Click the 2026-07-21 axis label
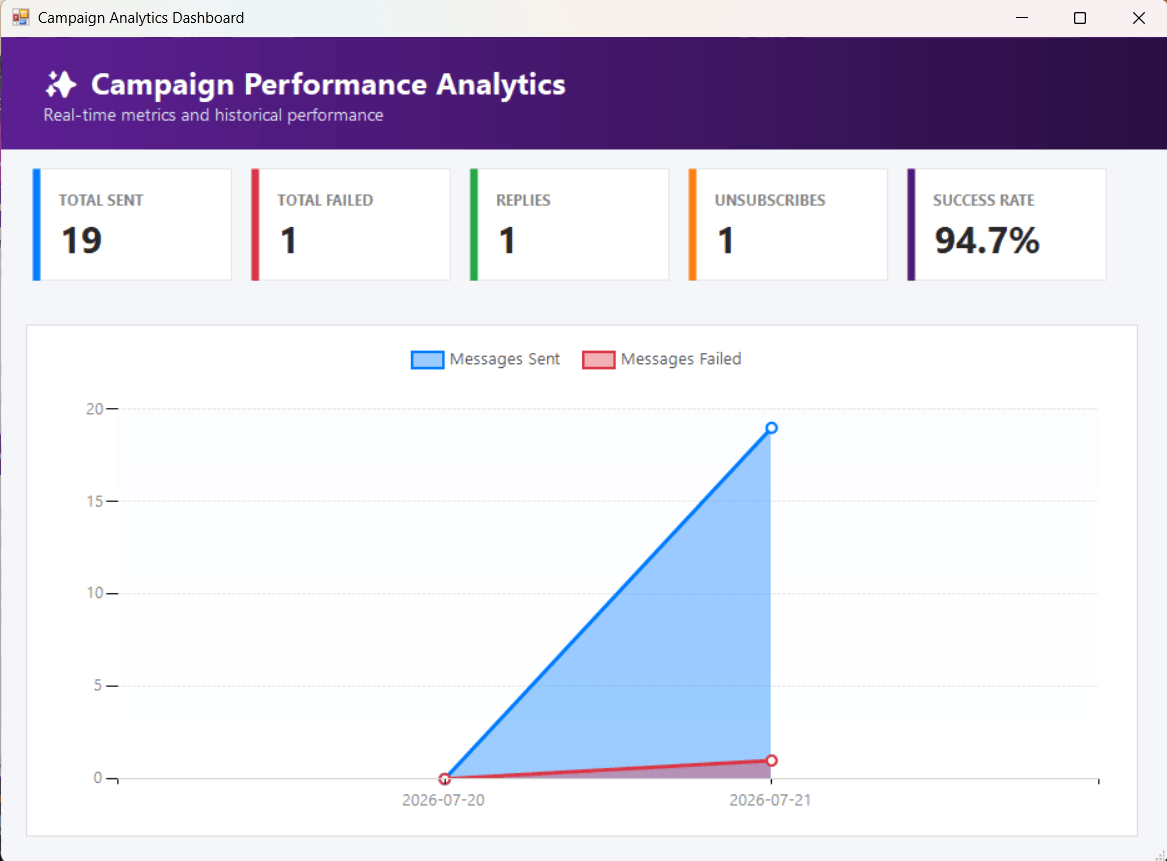Screen dimensions: 1167x861 pos(770,800)
